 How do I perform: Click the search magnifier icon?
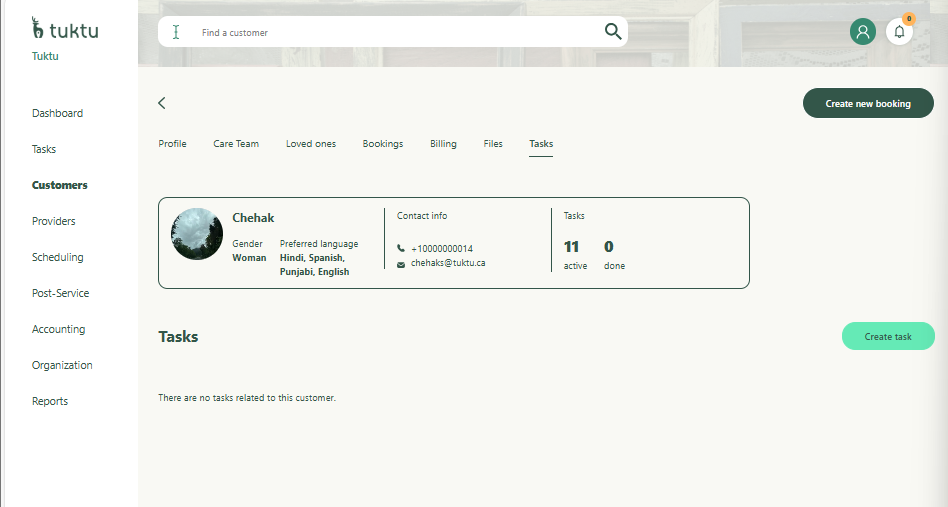[x=613, y=32]
